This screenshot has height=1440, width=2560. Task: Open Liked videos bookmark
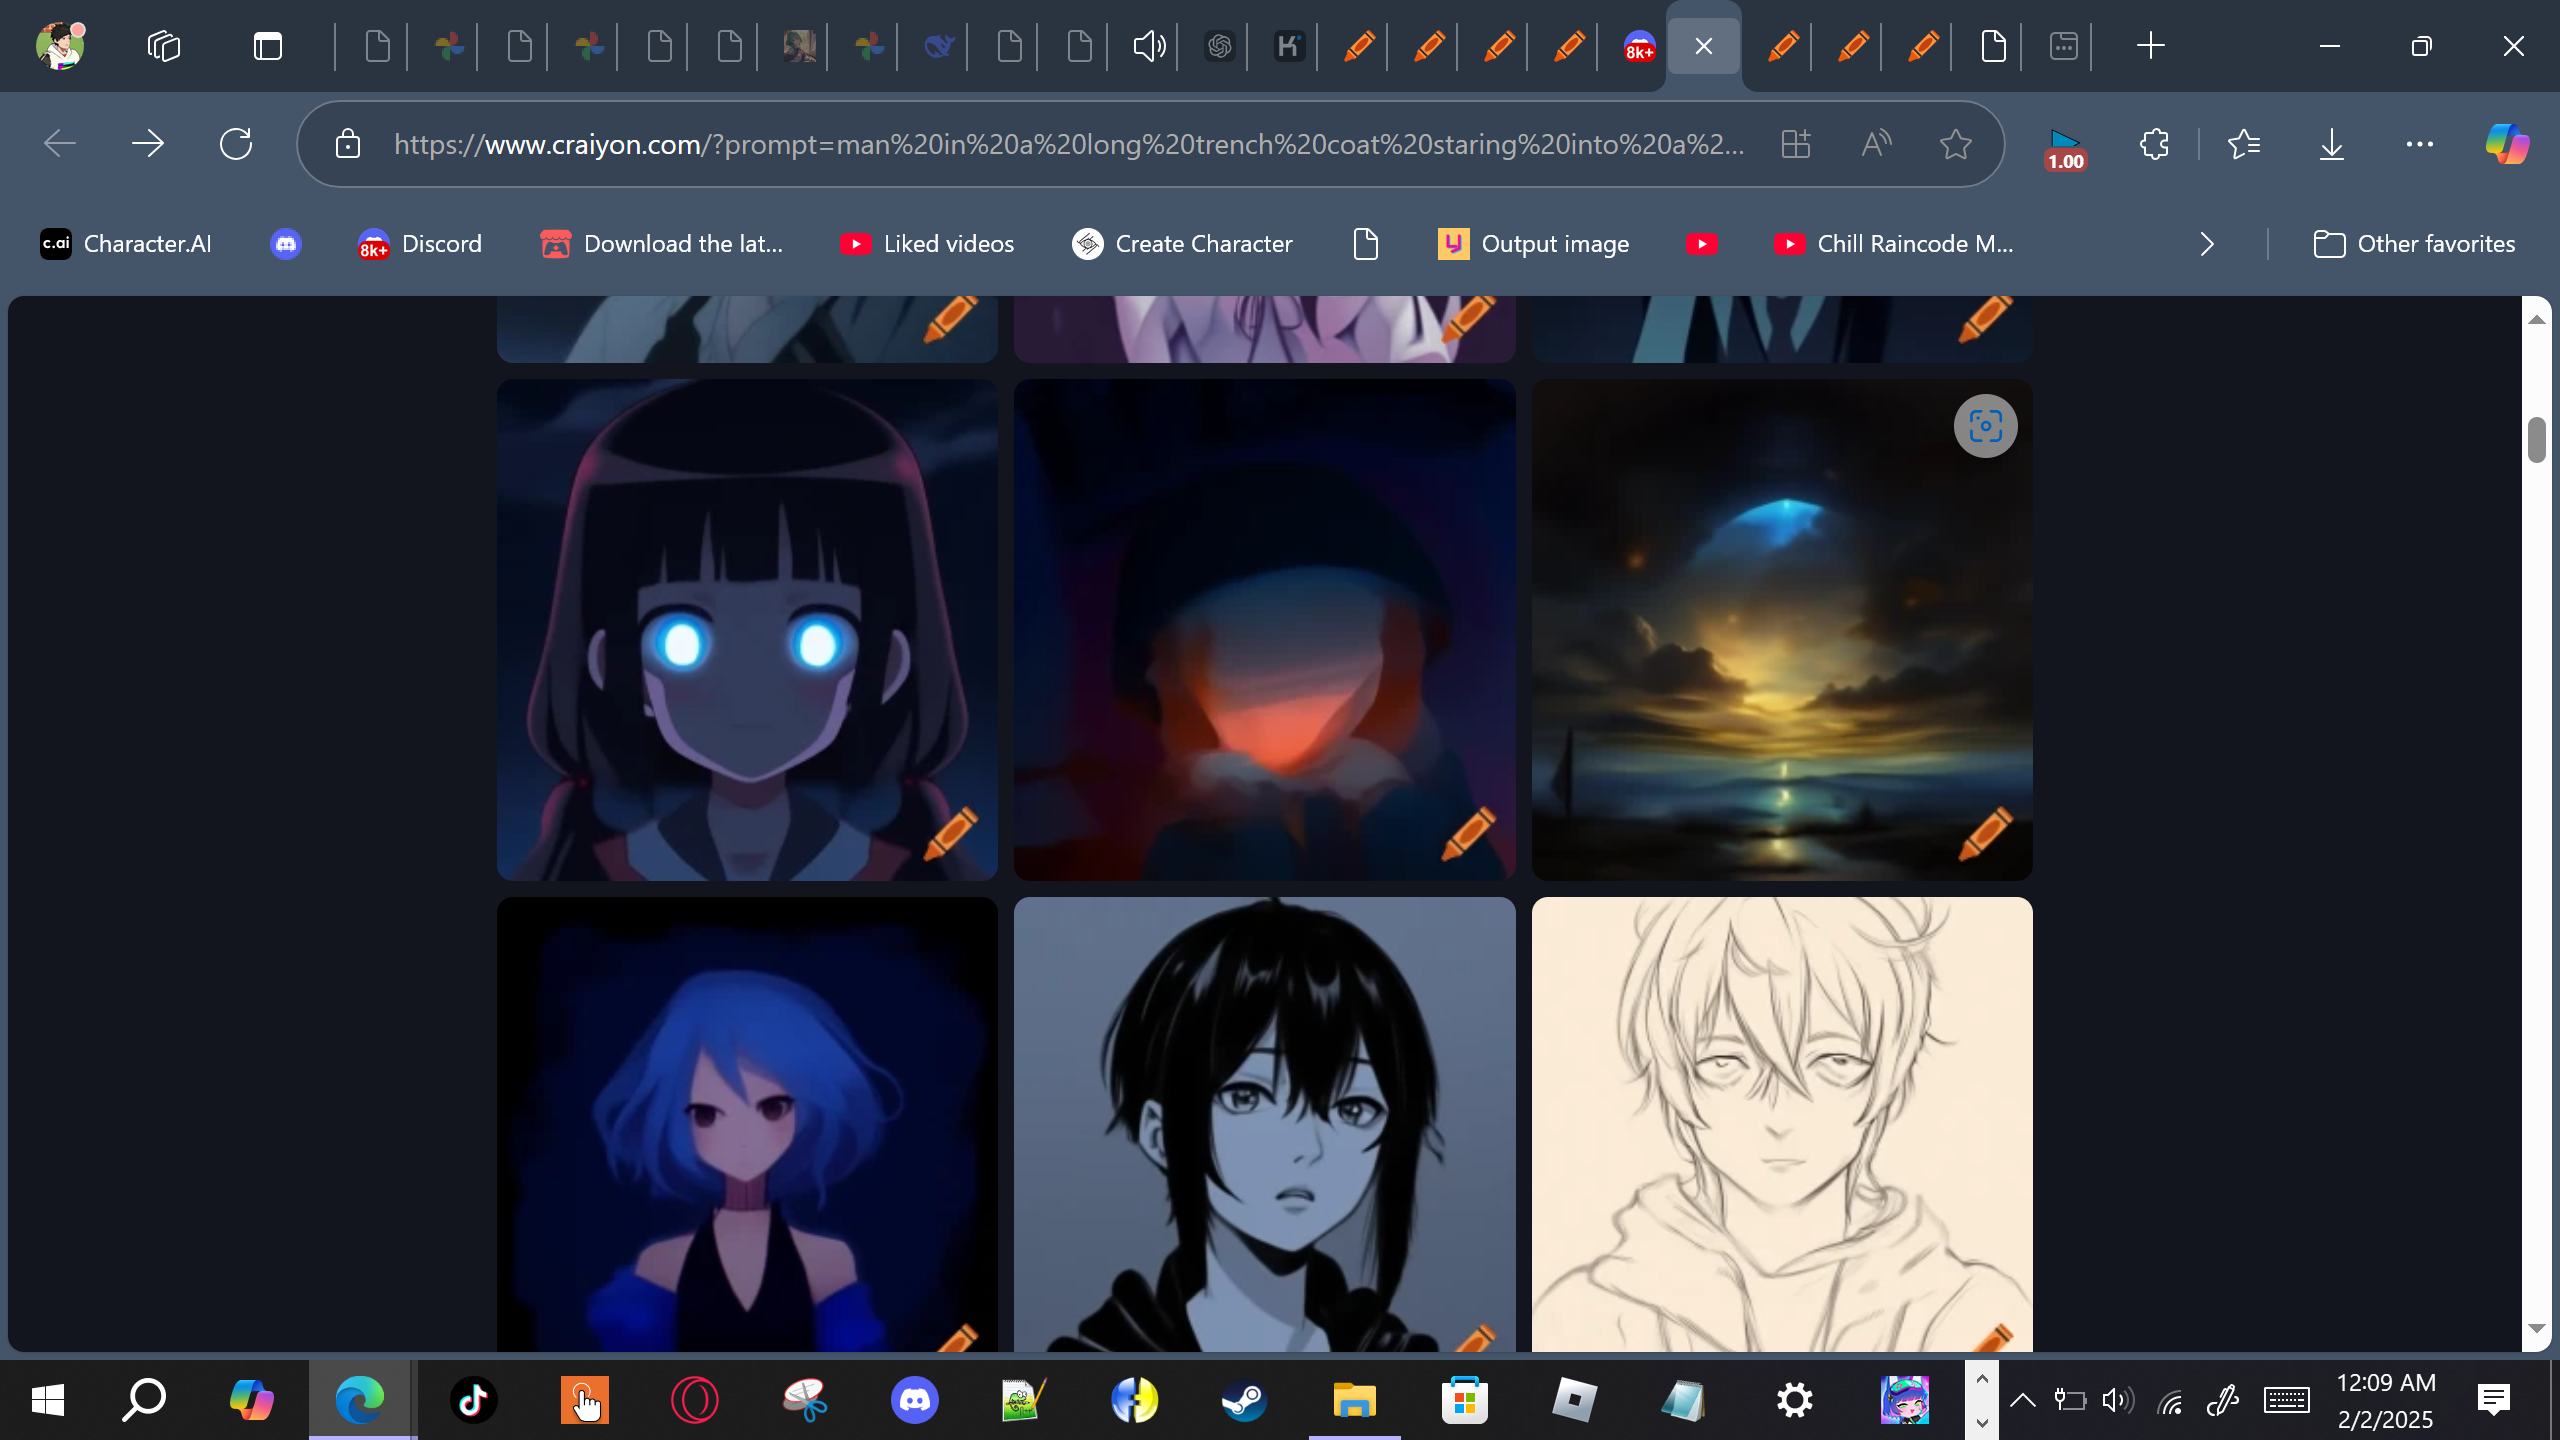pos(927,244)
